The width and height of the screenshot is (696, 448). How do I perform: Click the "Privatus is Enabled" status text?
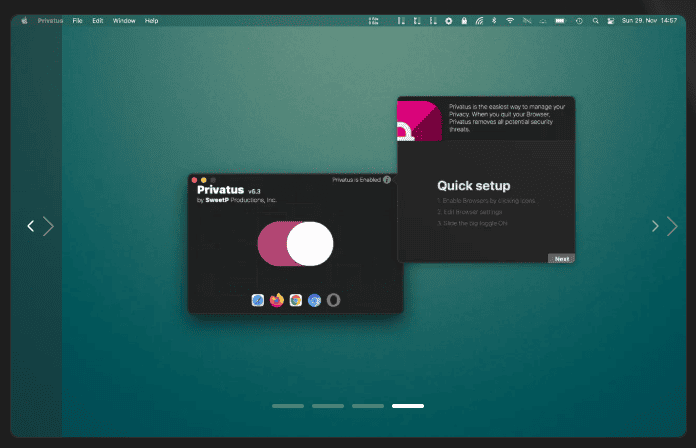coord(356,180)
